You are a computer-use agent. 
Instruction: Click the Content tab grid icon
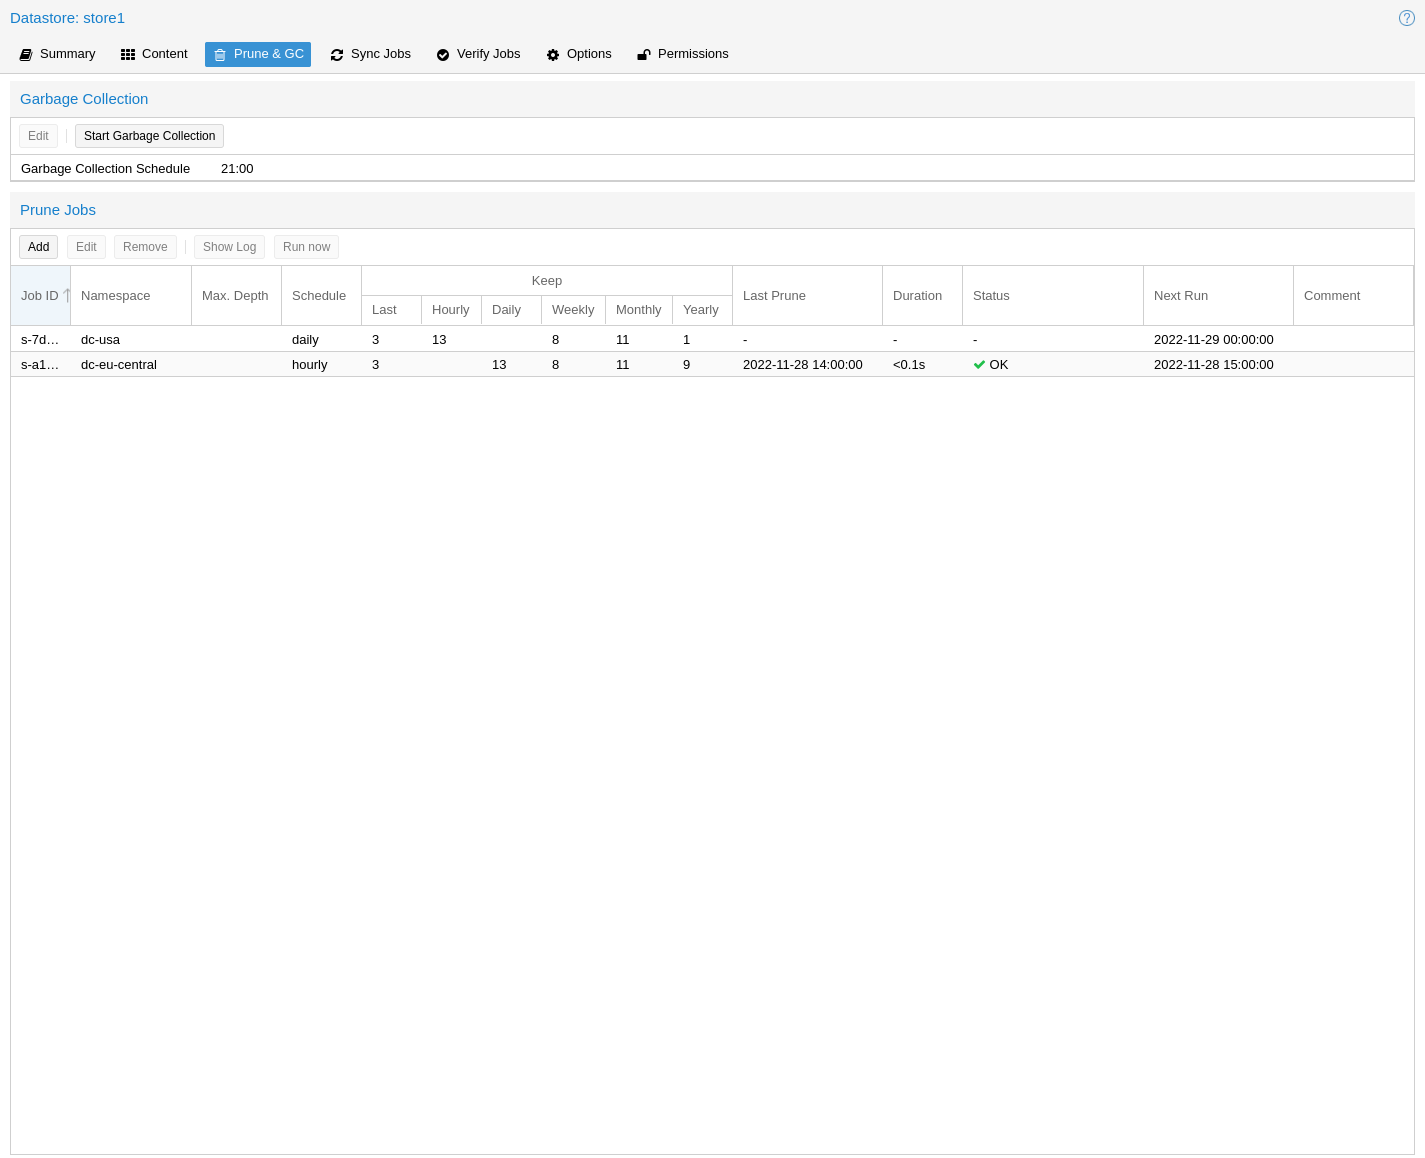128,55
